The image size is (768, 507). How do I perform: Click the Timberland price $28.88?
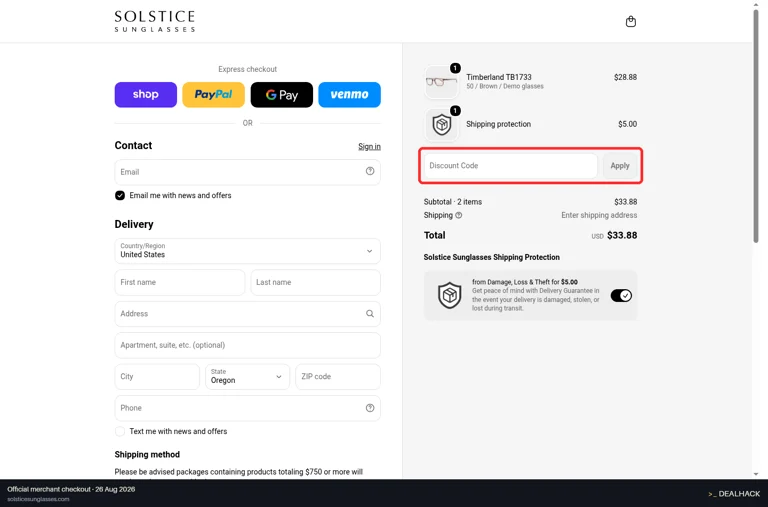[625, 77]
